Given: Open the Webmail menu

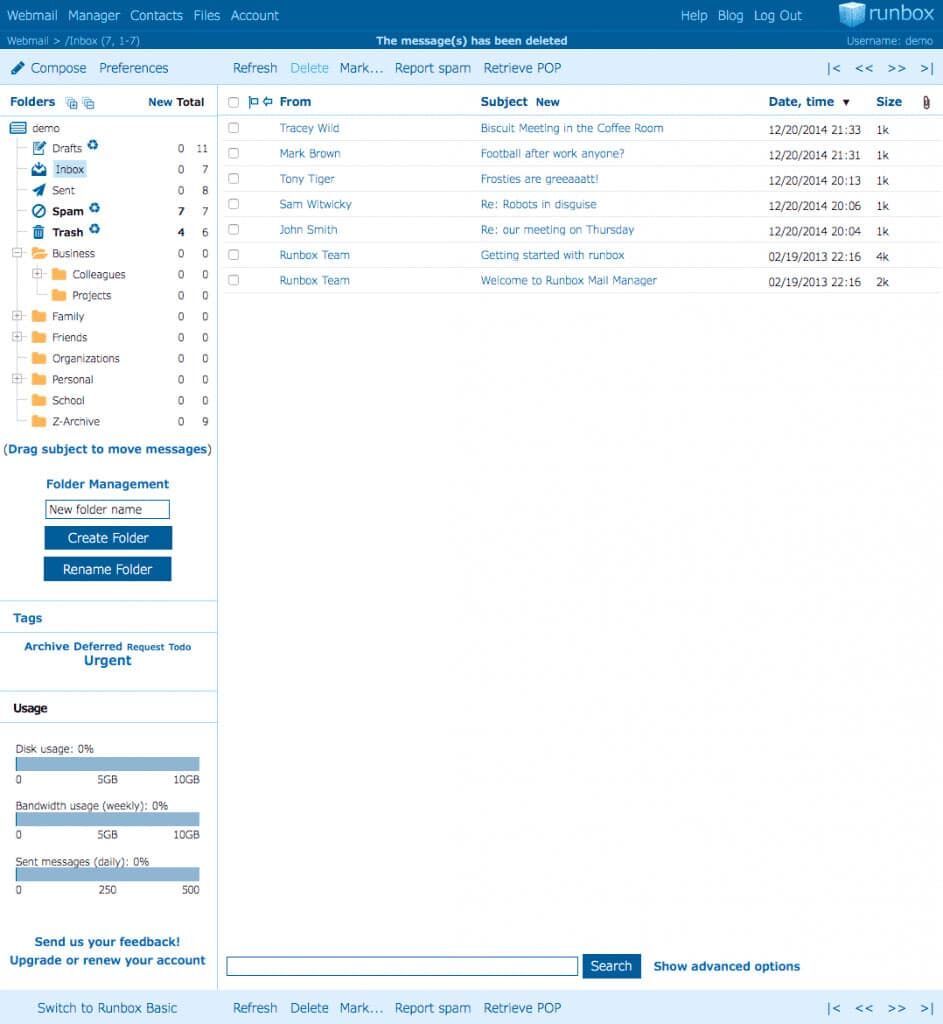Looking at the screenshot, I should (x=32, y=15).
